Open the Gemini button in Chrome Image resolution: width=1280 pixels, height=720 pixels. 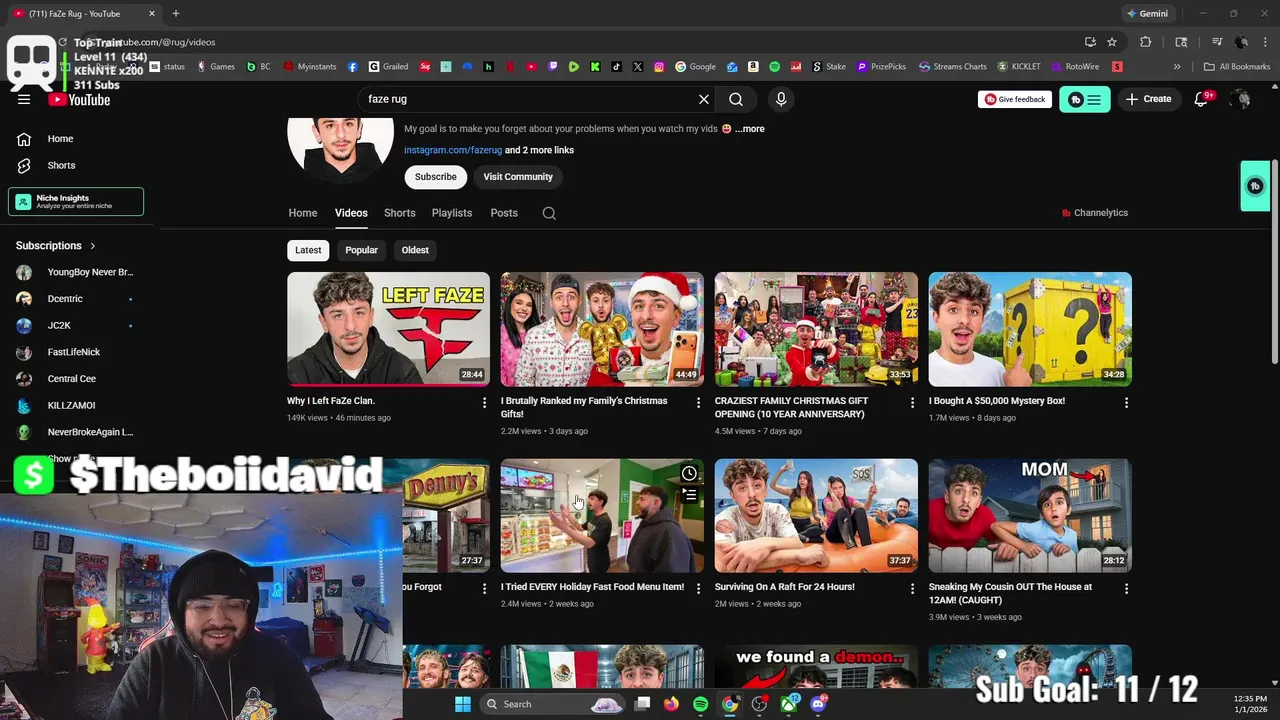point(1147,14)
